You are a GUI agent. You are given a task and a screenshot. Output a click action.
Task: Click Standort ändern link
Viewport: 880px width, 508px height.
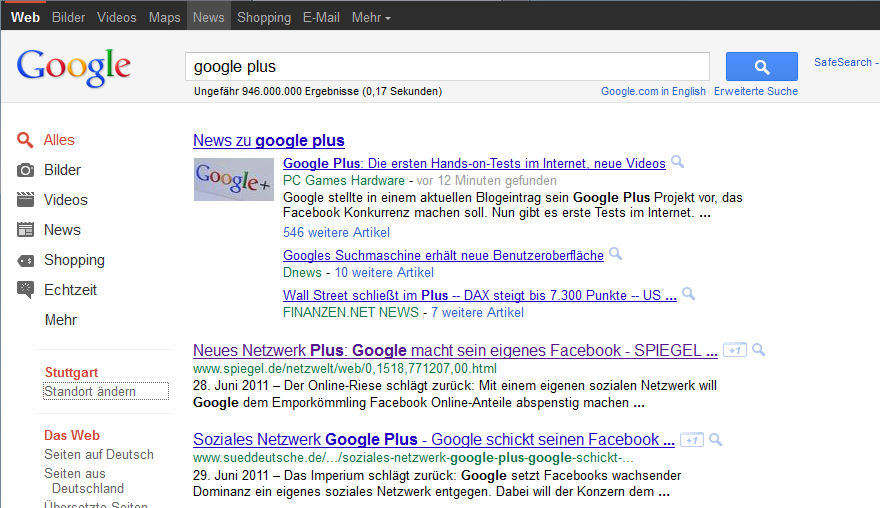coord(90,391)
